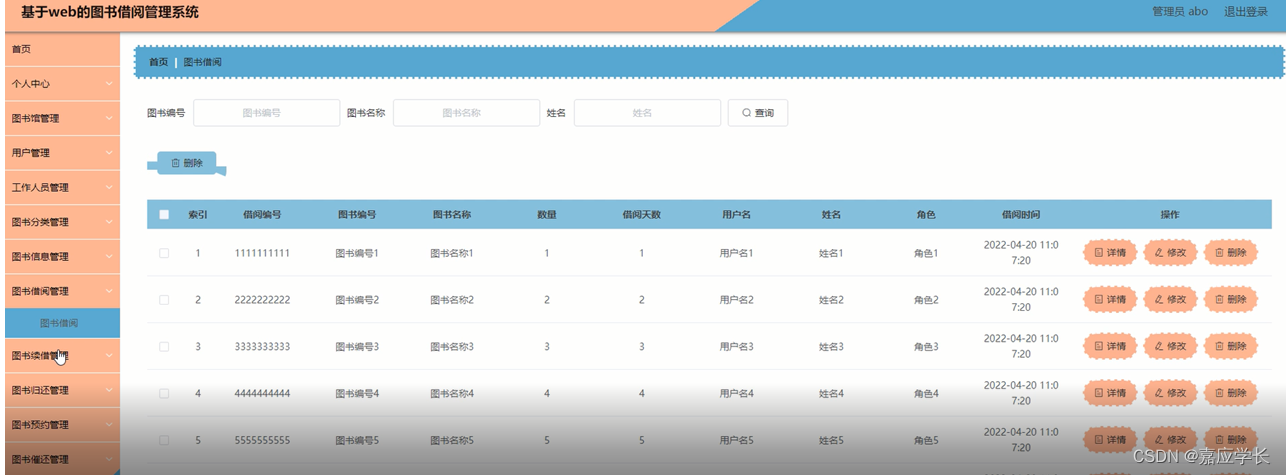This screenshot has width=1286, height=475.
Task: Expand chevron beside 图书馆管理
Action: point(108,118)
